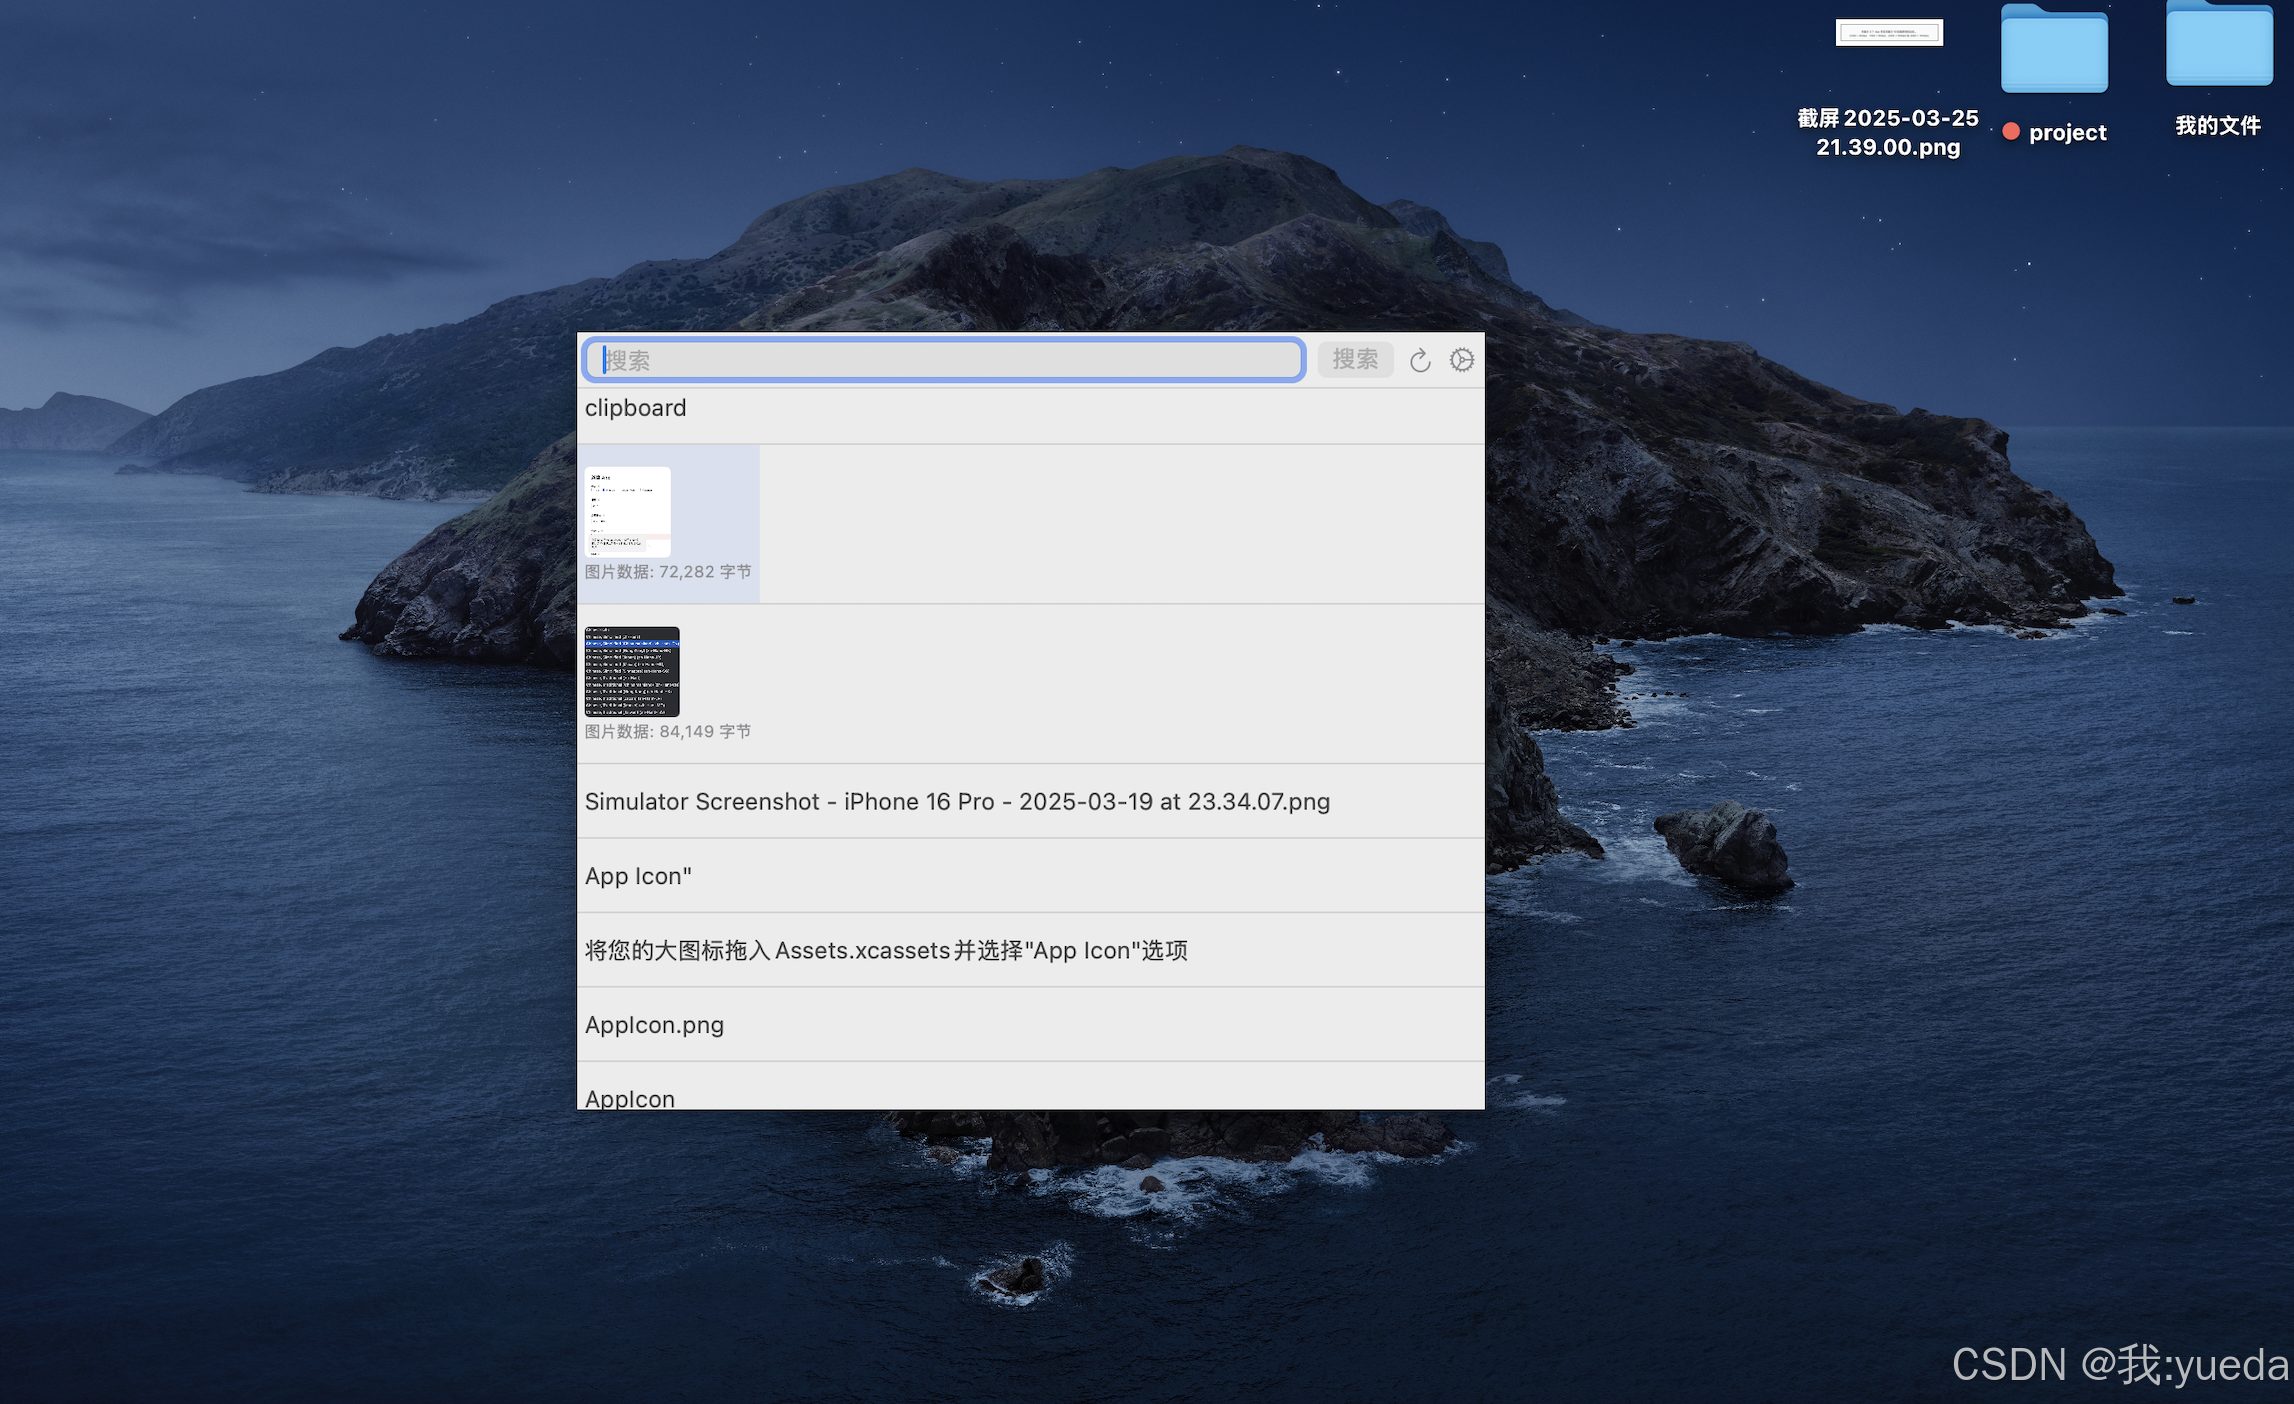Select the desktop screenshot PNG file thumbnail
Screen dimensions: 2294x1404
[x=1888, y=33]
